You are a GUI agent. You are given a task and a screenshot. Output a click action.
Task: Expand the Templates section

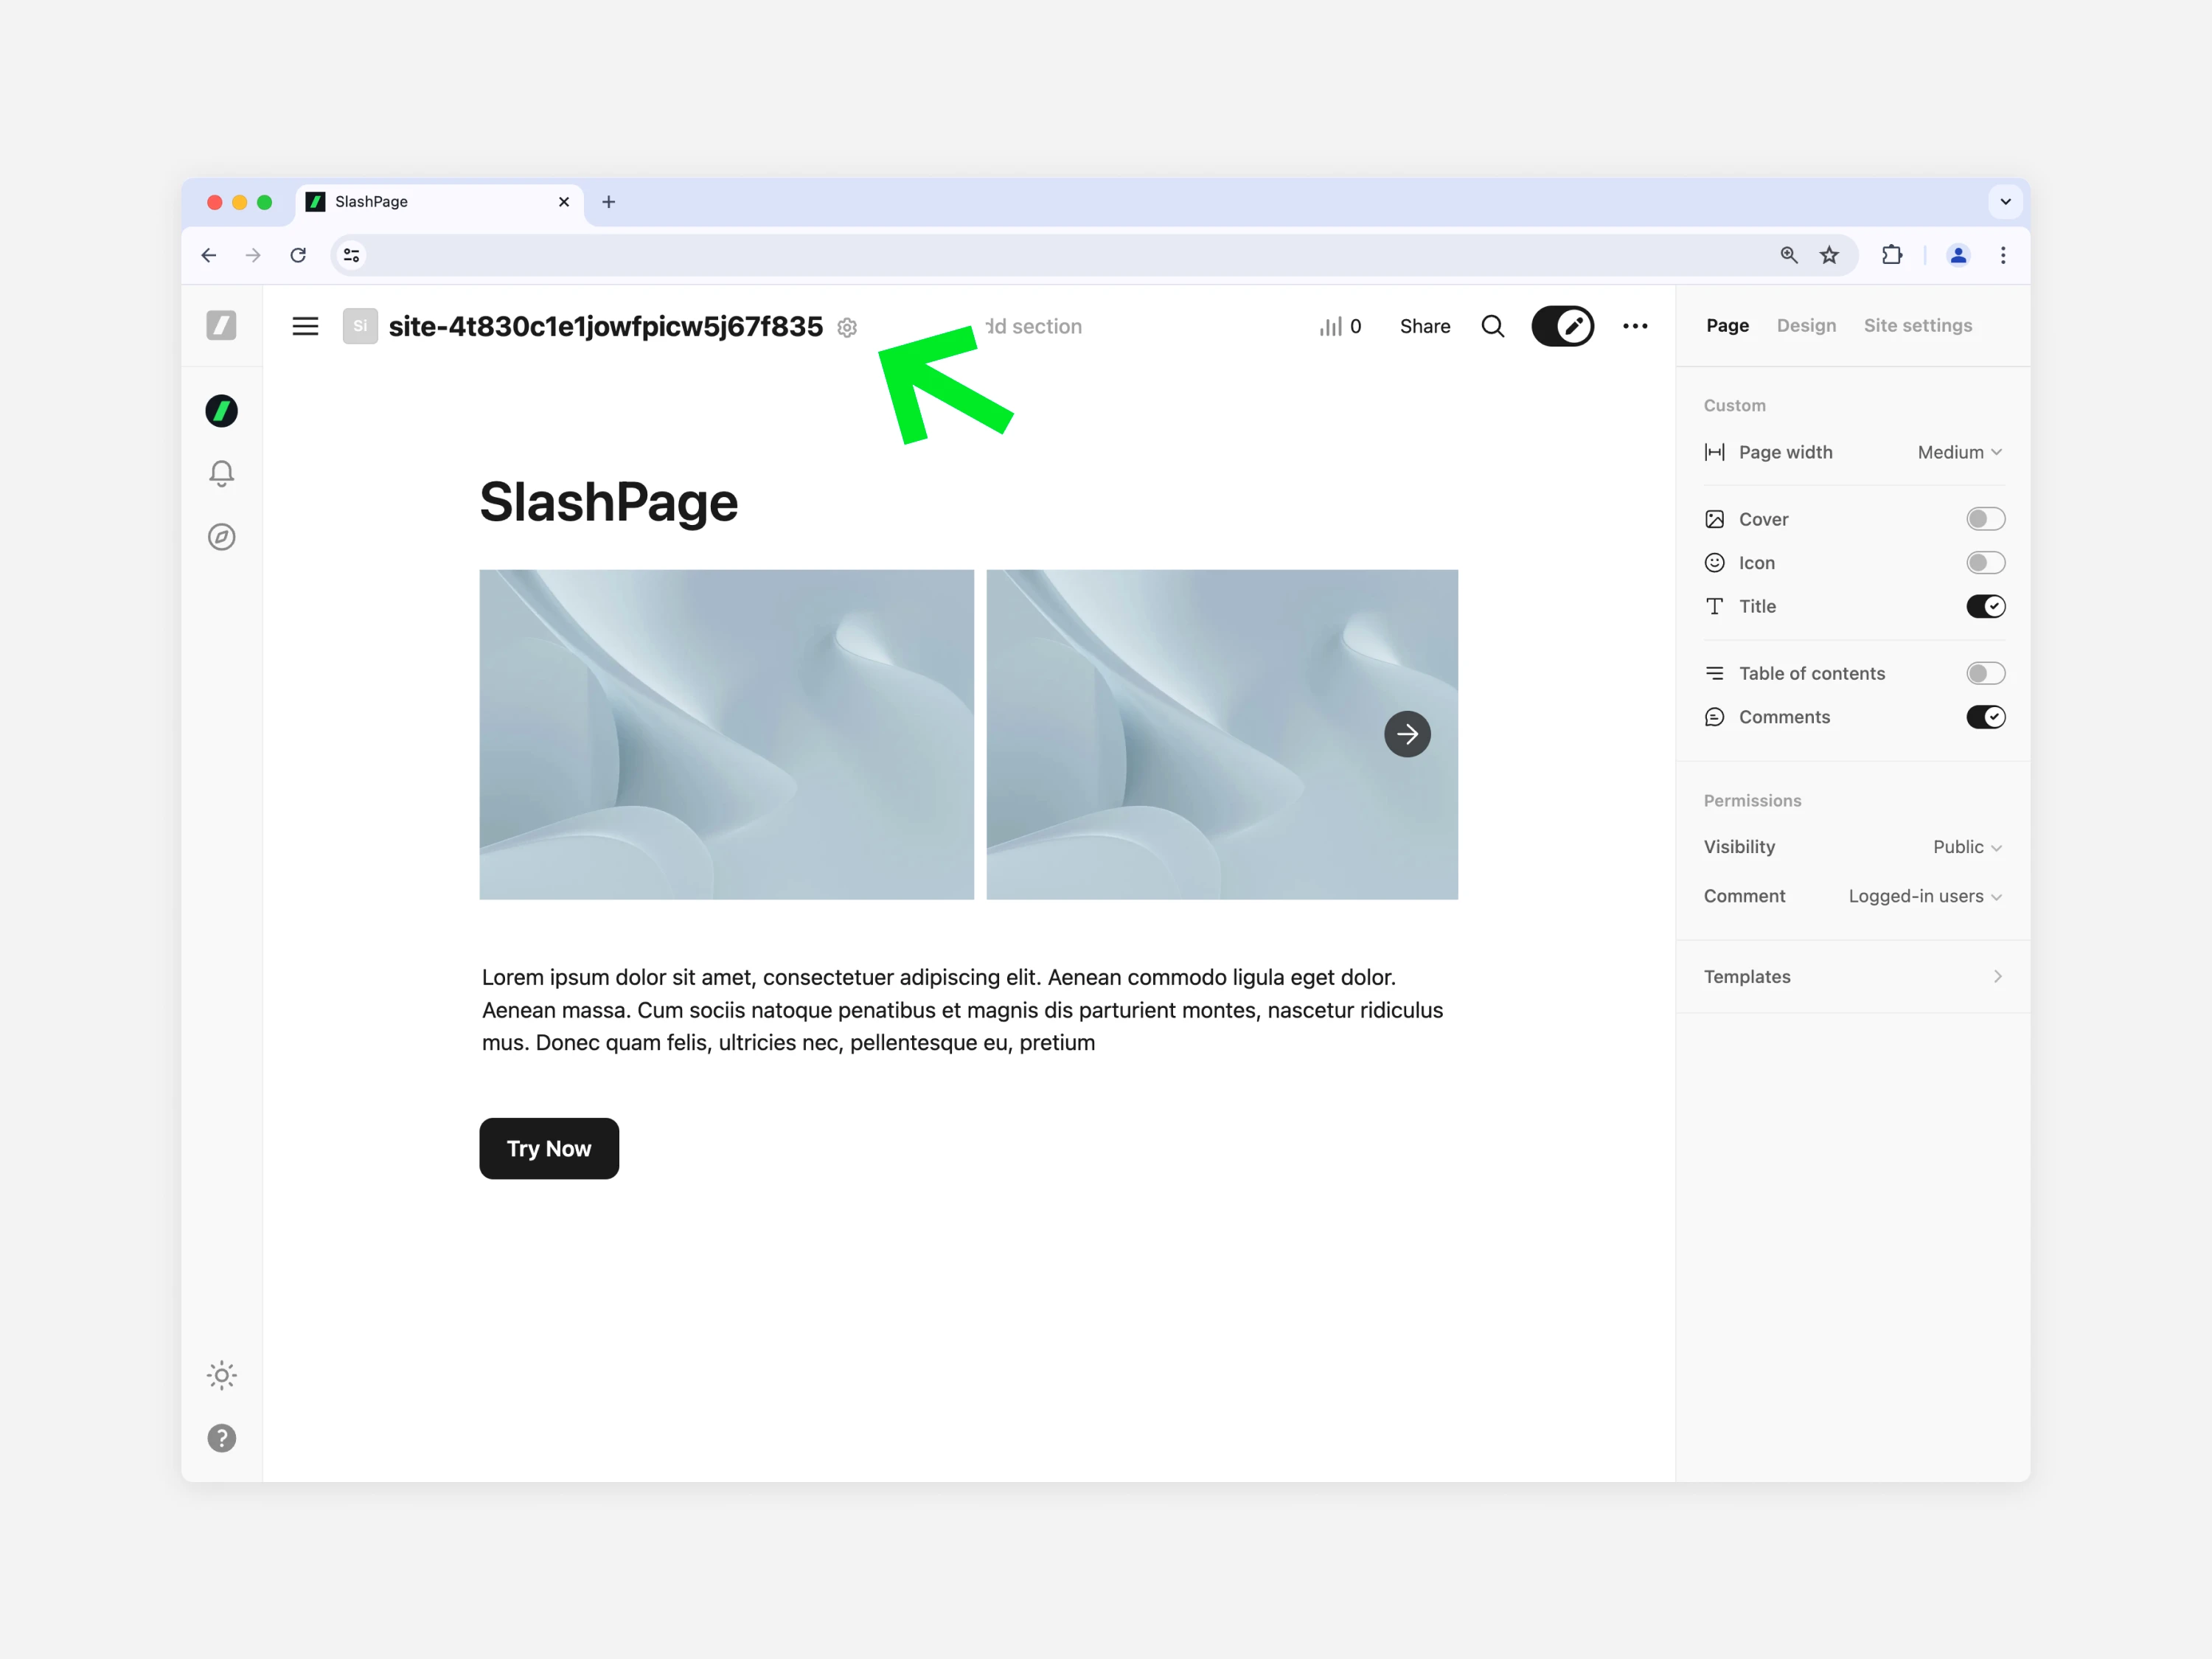[1852, 976]
